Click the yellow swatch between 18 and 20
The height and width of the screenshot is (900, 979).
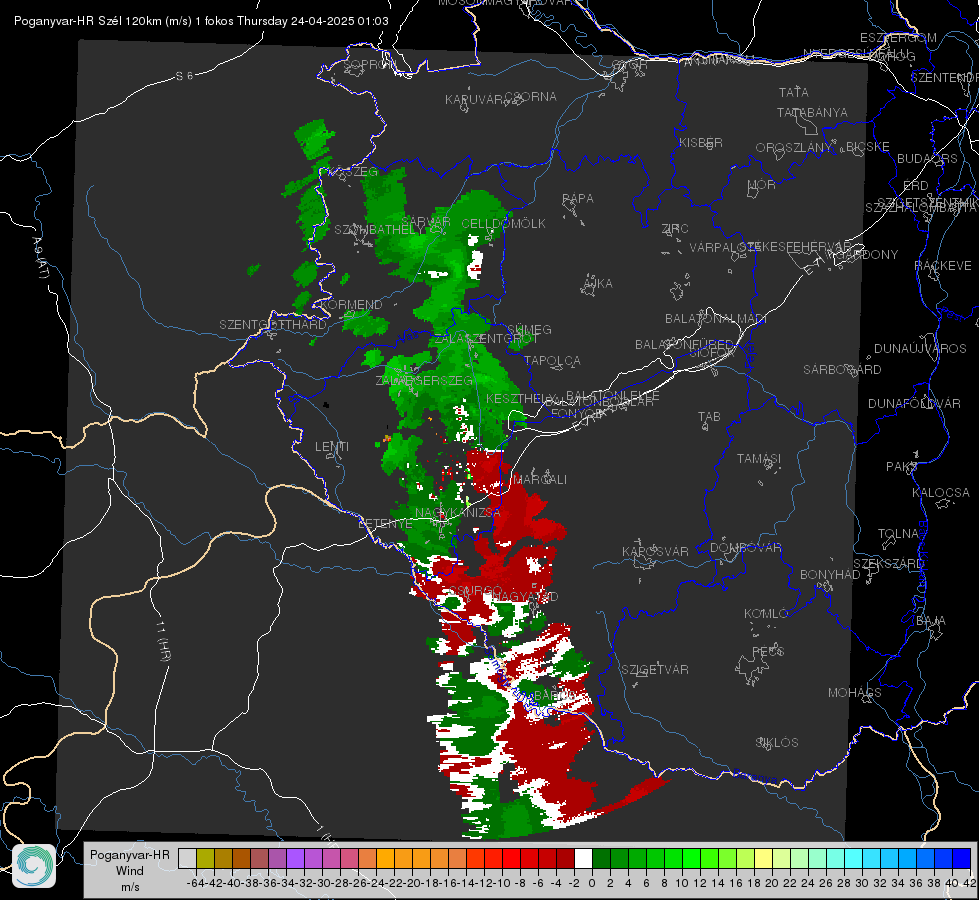coord(763,858)
